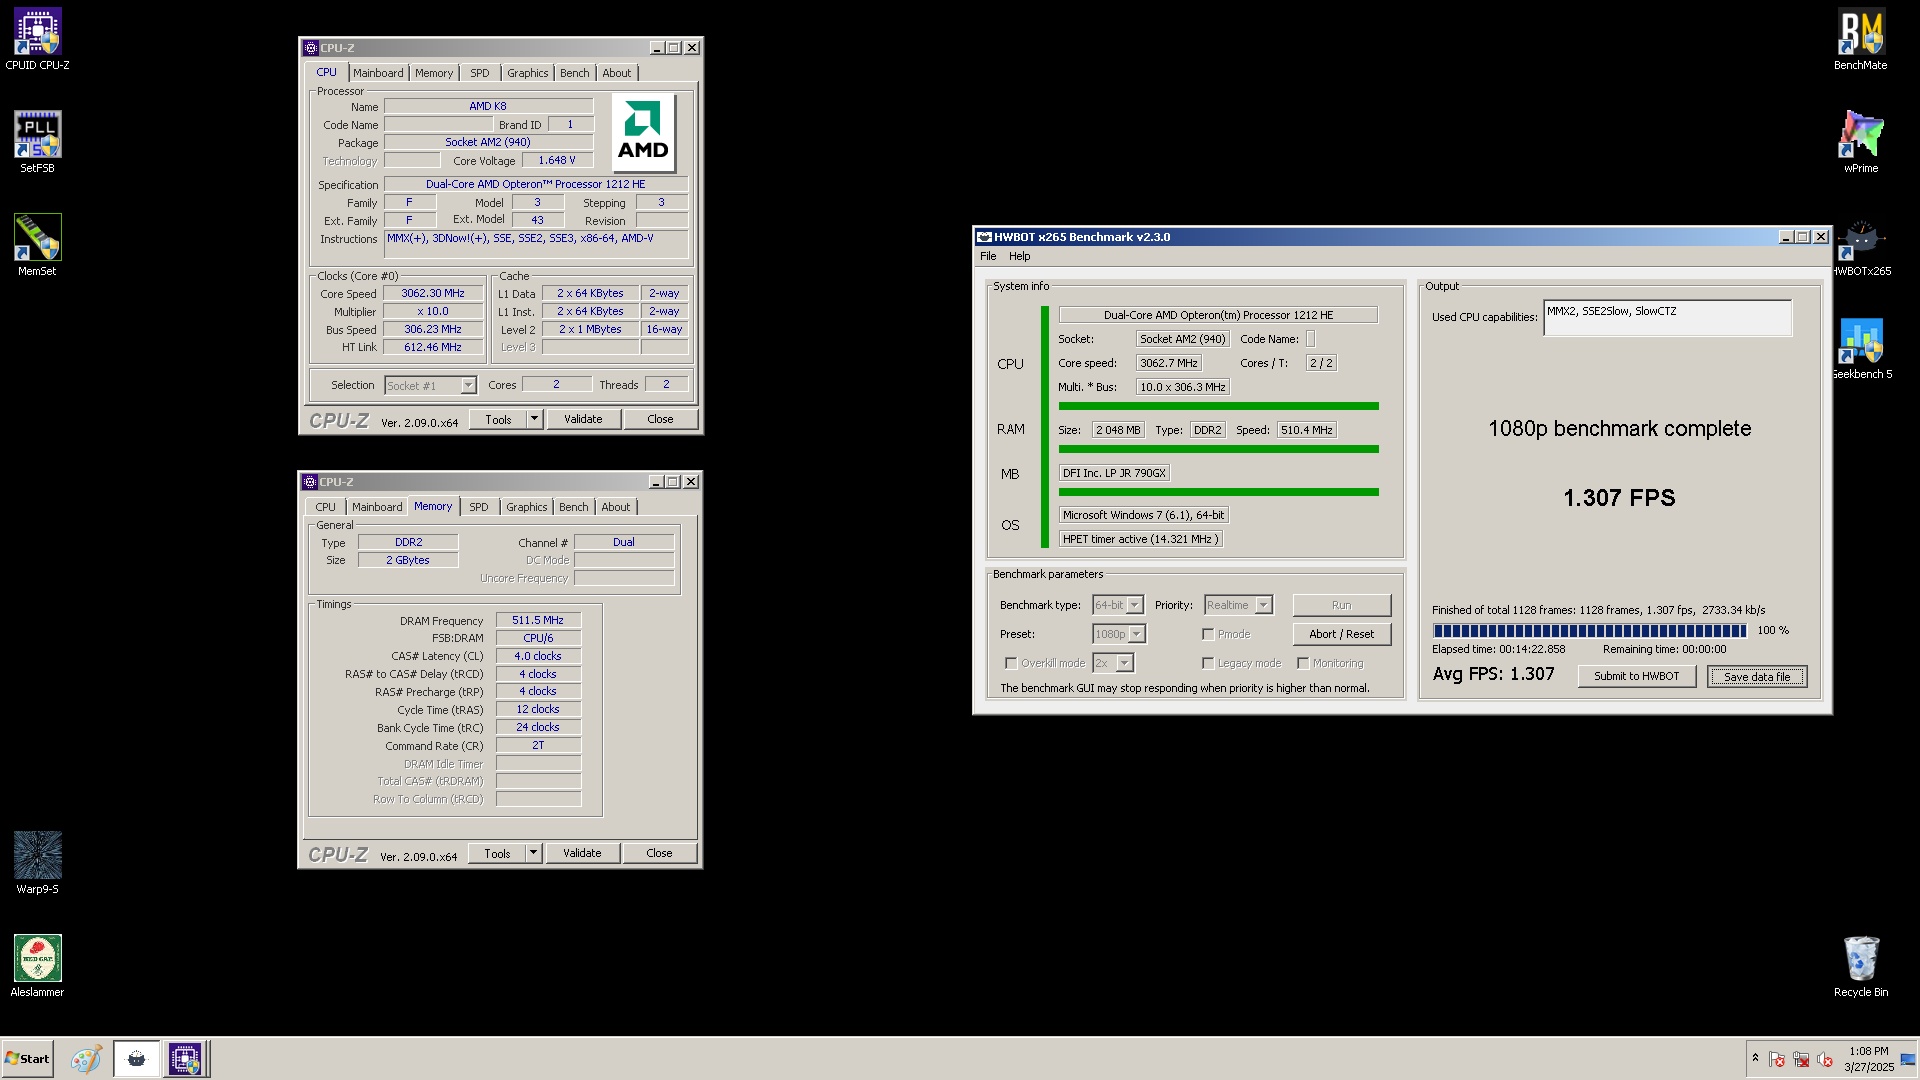Open SetFSB desktop shortcut
The width and height of the screenshot is (1920, 1080).
point(37,142)
